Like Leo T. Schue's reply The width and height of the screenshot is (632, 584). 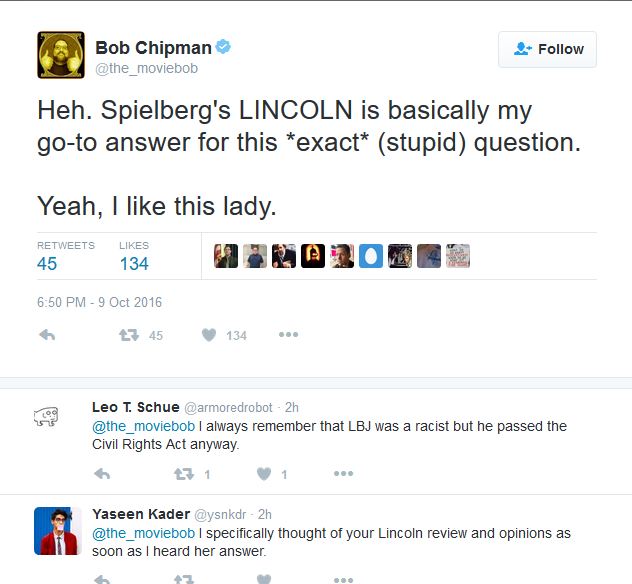pos(264,474)
